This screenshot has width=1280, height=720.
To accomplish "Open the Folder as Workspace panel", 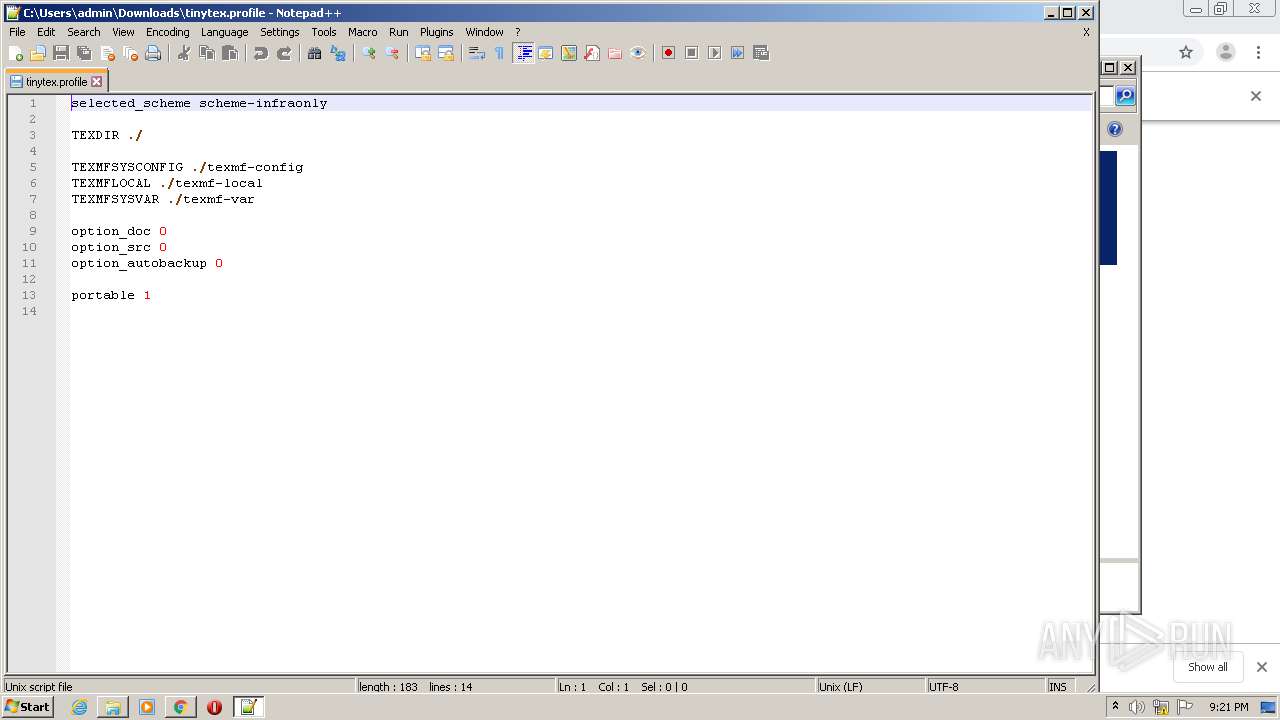I will click(615, 53).
